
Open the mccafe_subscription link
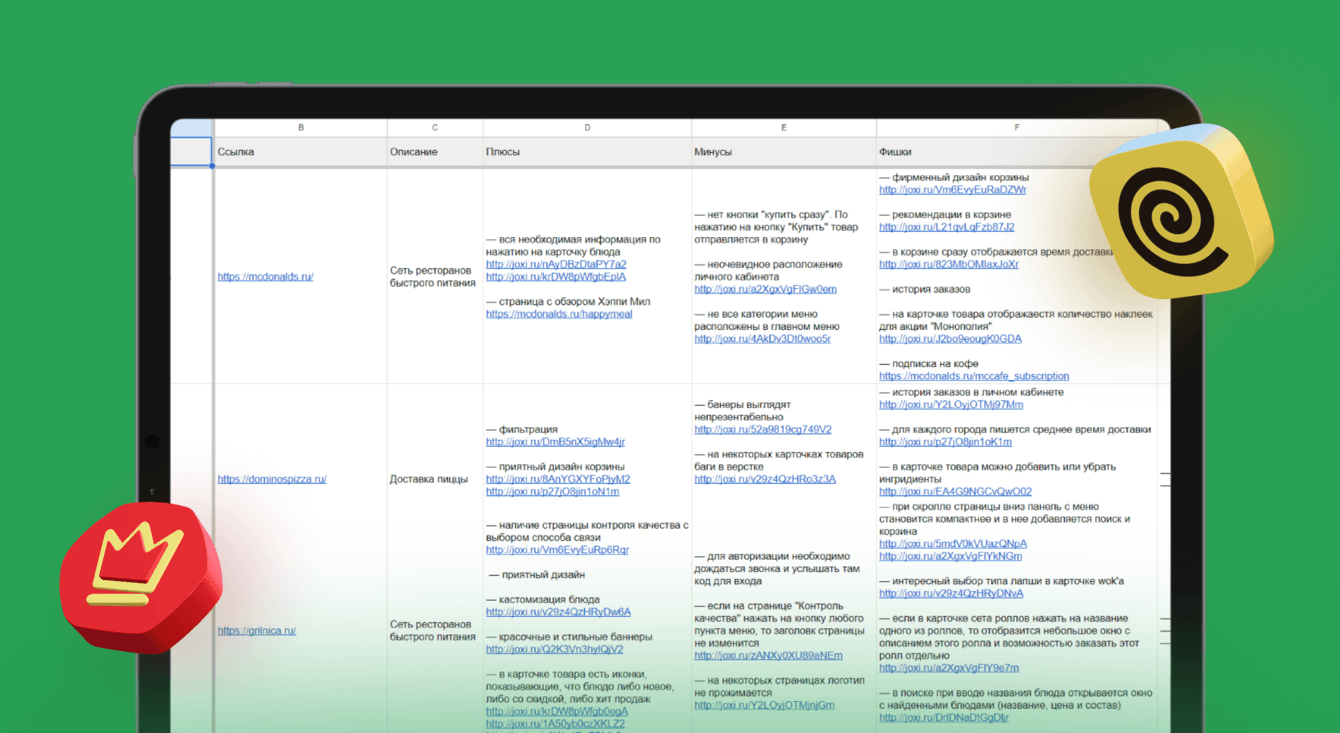click(x=974, y=377)
